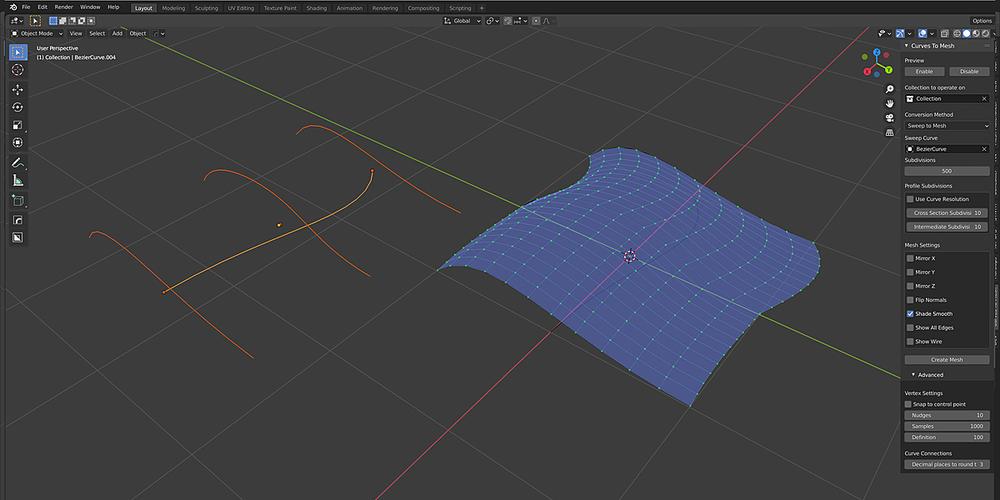
Task: Select material preview shading
Action: (976, 33)
